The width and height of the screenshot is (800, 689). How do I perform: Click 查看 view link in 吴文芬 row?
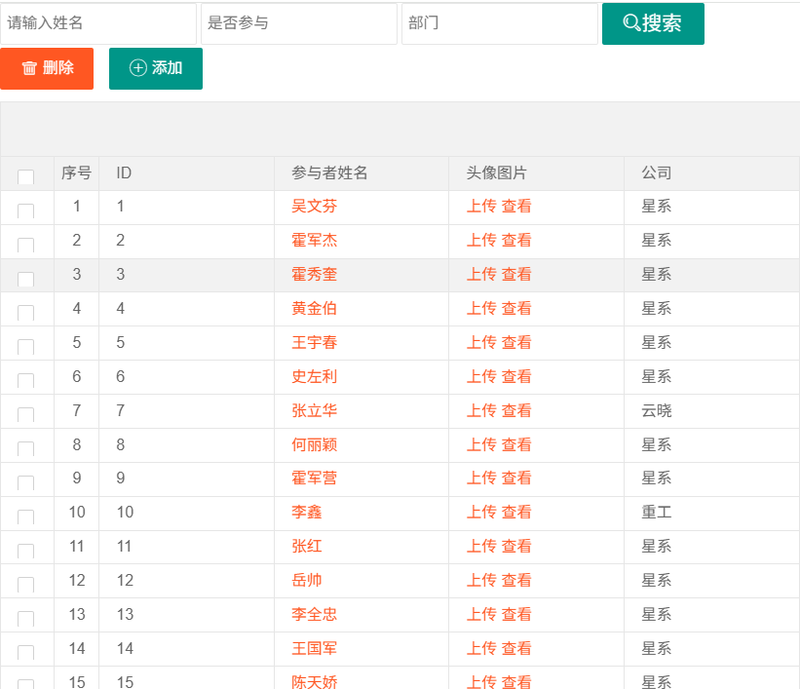coord(516,206)
